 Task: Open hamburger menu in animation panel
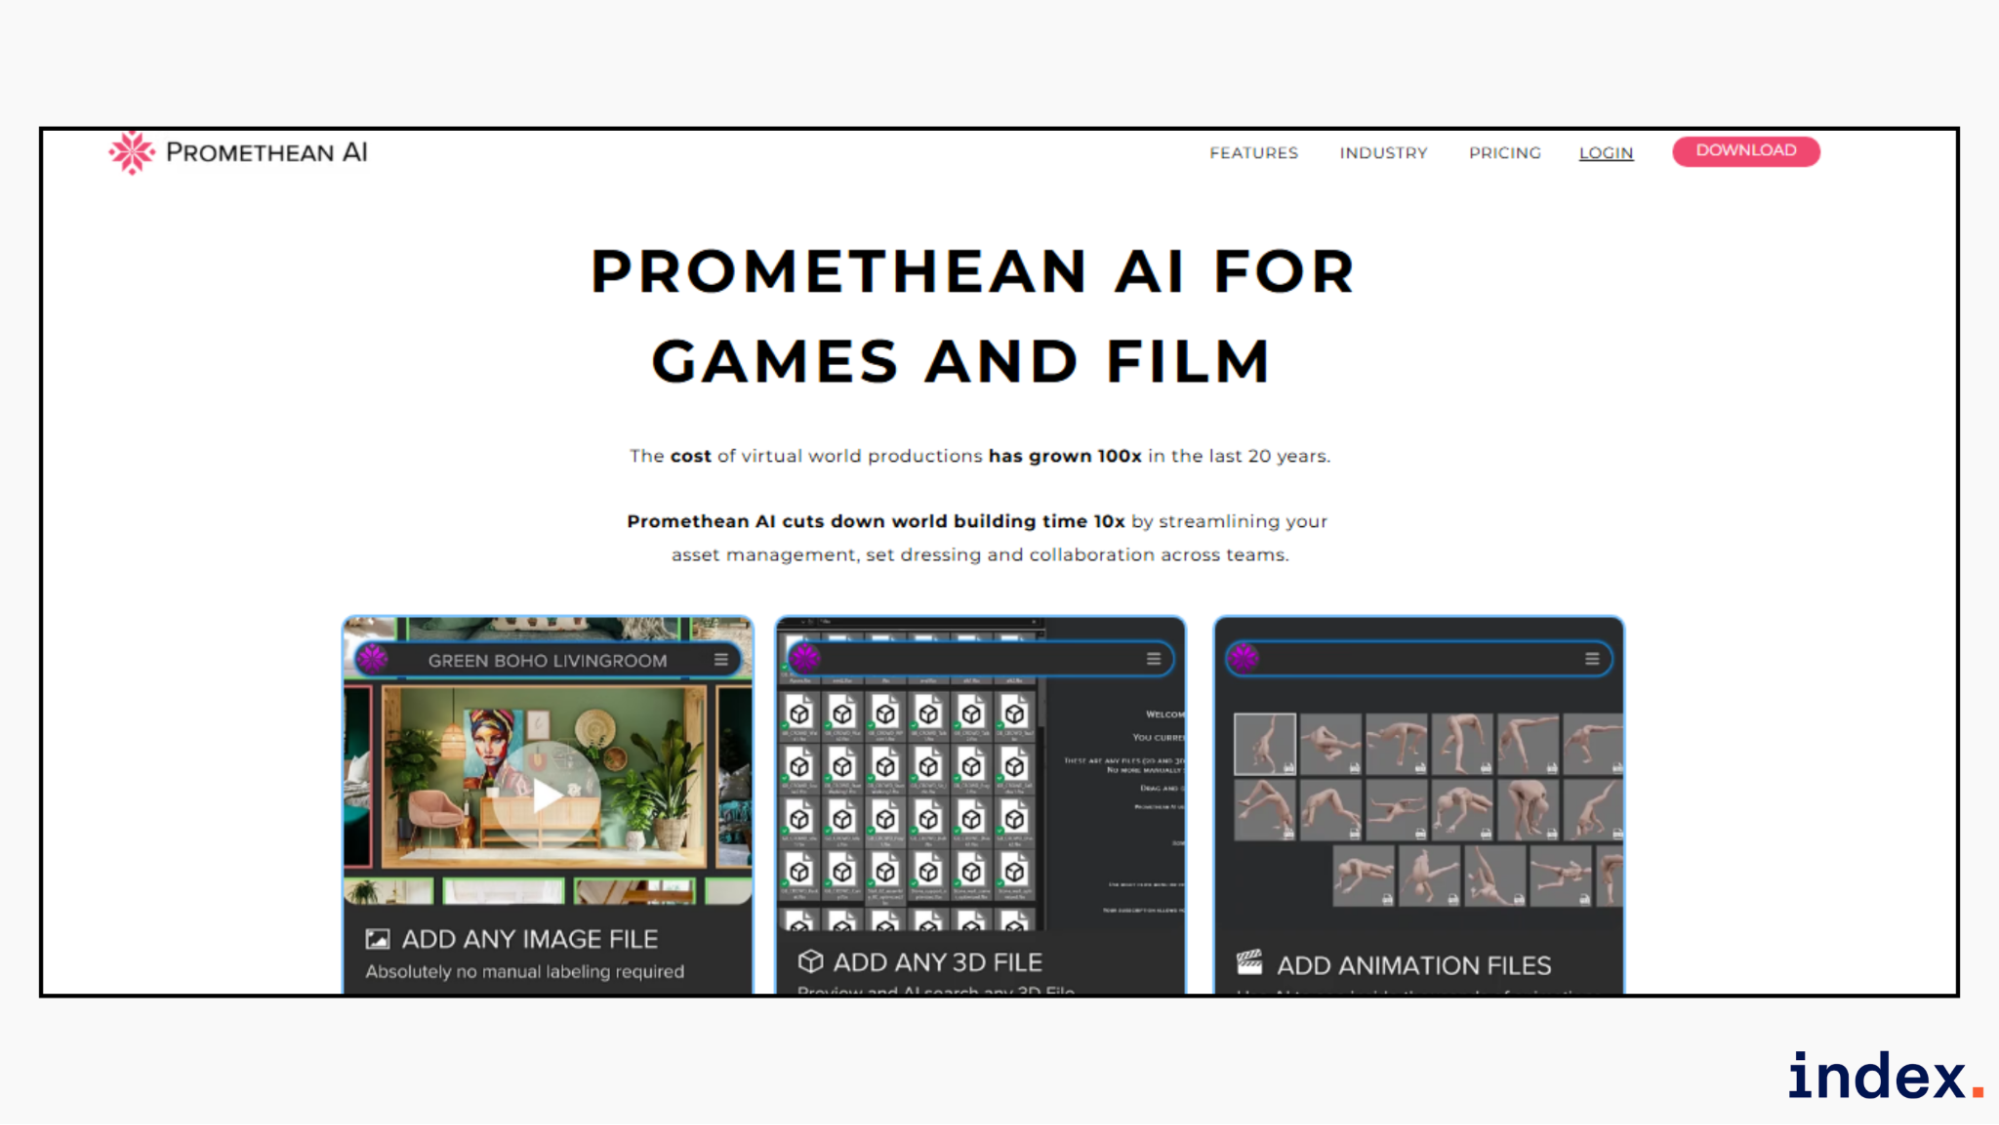coord(1592,658)
